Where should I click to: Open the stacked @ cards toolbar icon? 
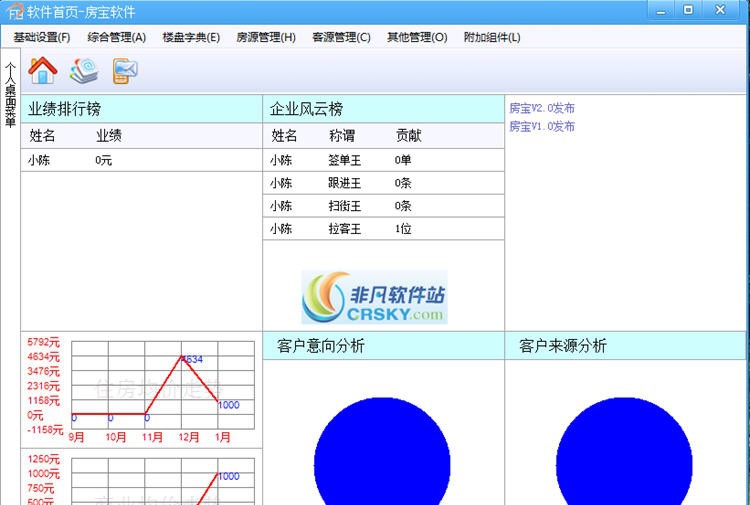(84, 71)
